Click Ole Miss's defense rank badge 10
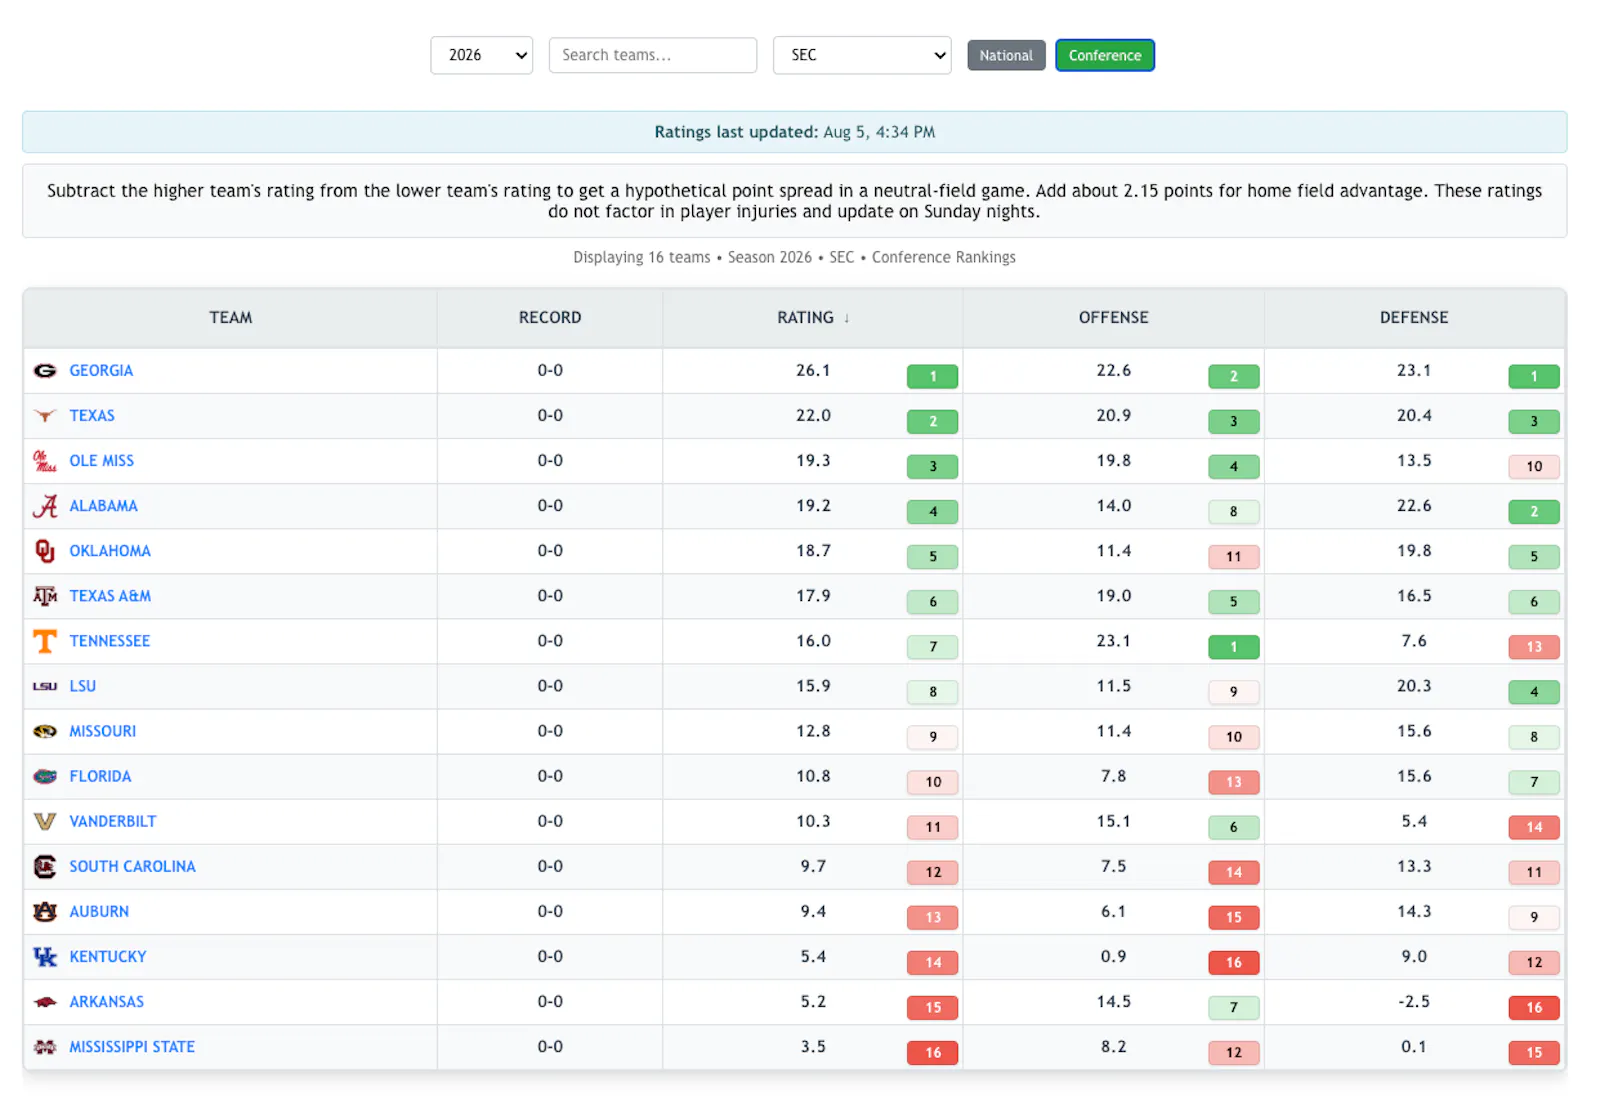Viewport: 1600px width, 1100px height. [1534, 467]
